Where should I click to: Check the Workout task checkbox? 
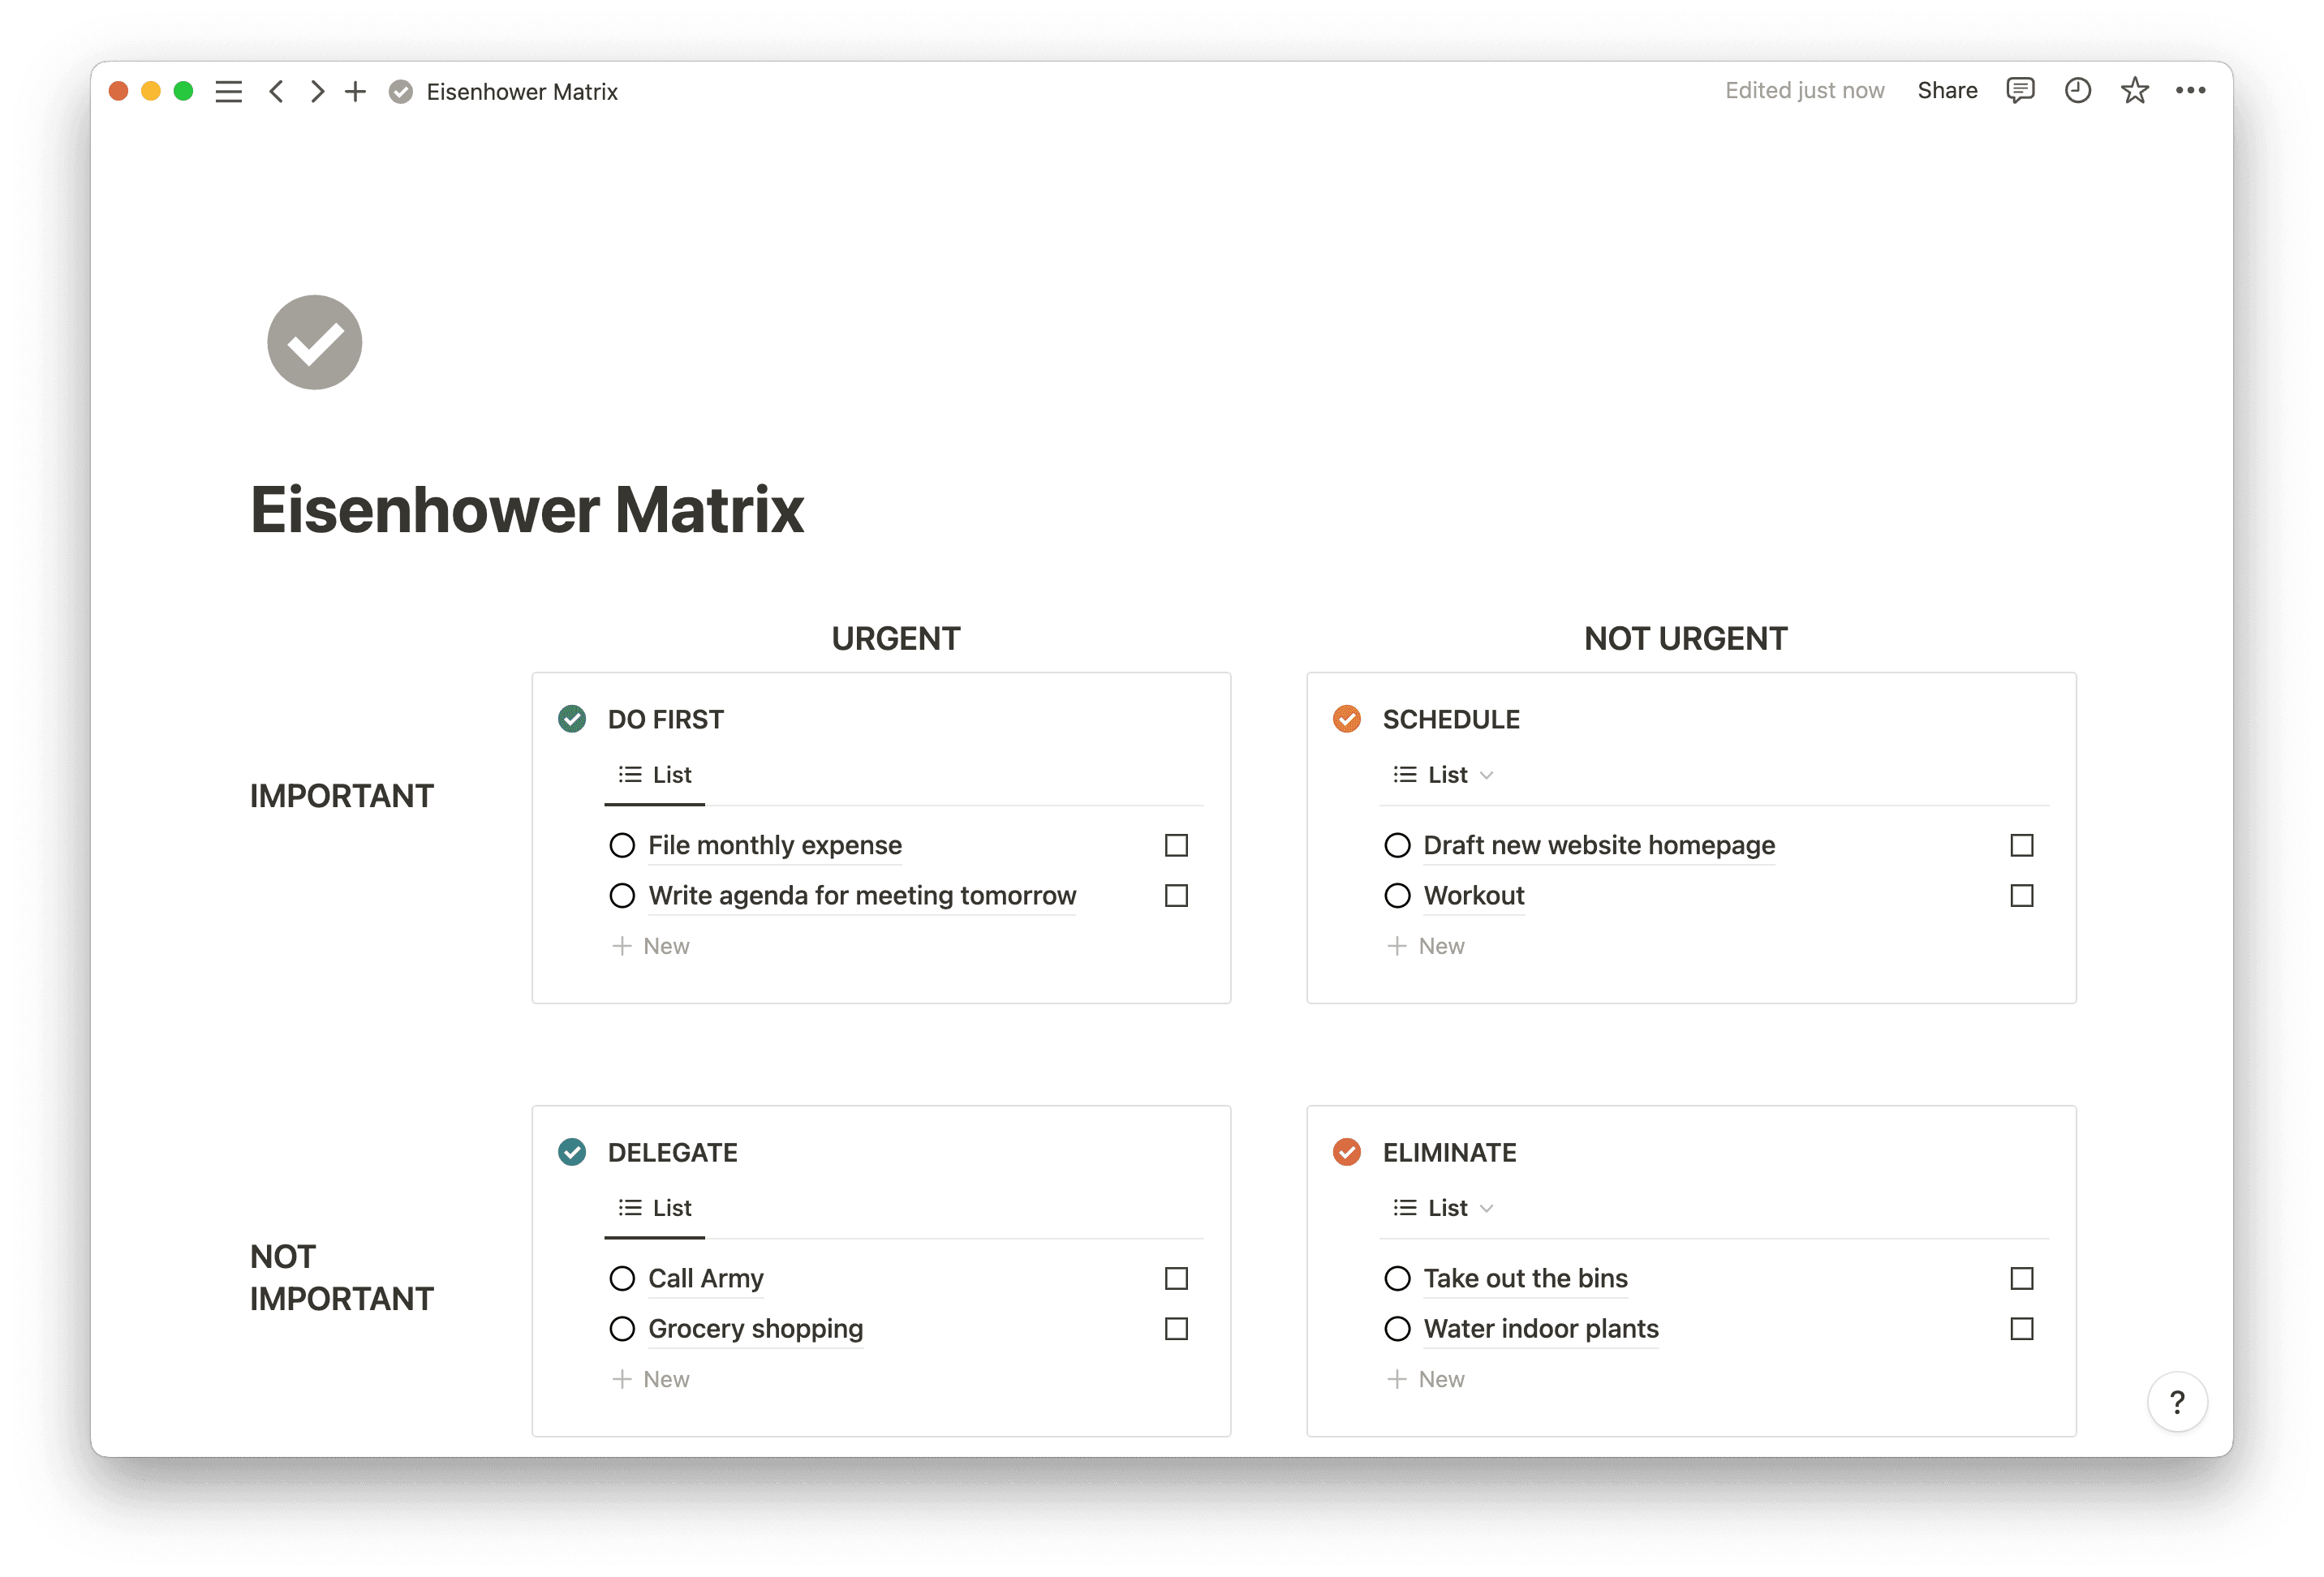pyautogui.click(x=2021, y=896)
